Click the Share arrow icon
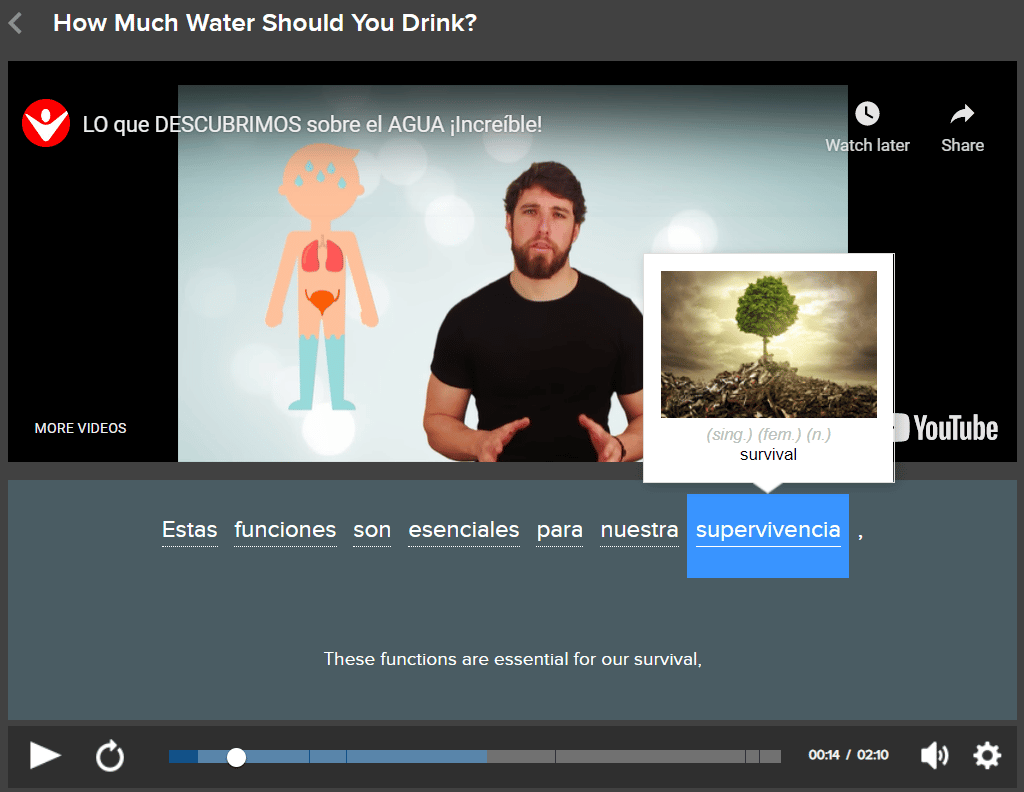This screenshot has height=792, width=1024. point(962,114)
